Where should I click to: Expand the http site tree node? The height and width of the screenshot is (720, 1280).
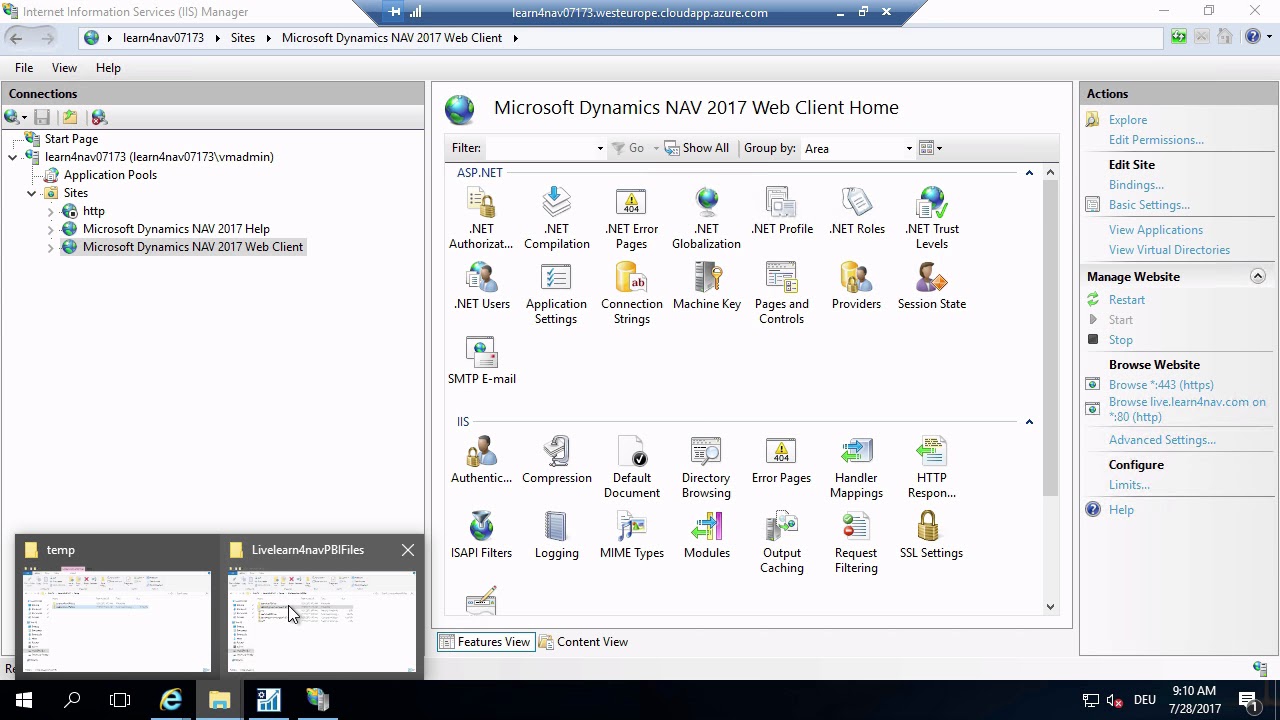coord(50,211)
